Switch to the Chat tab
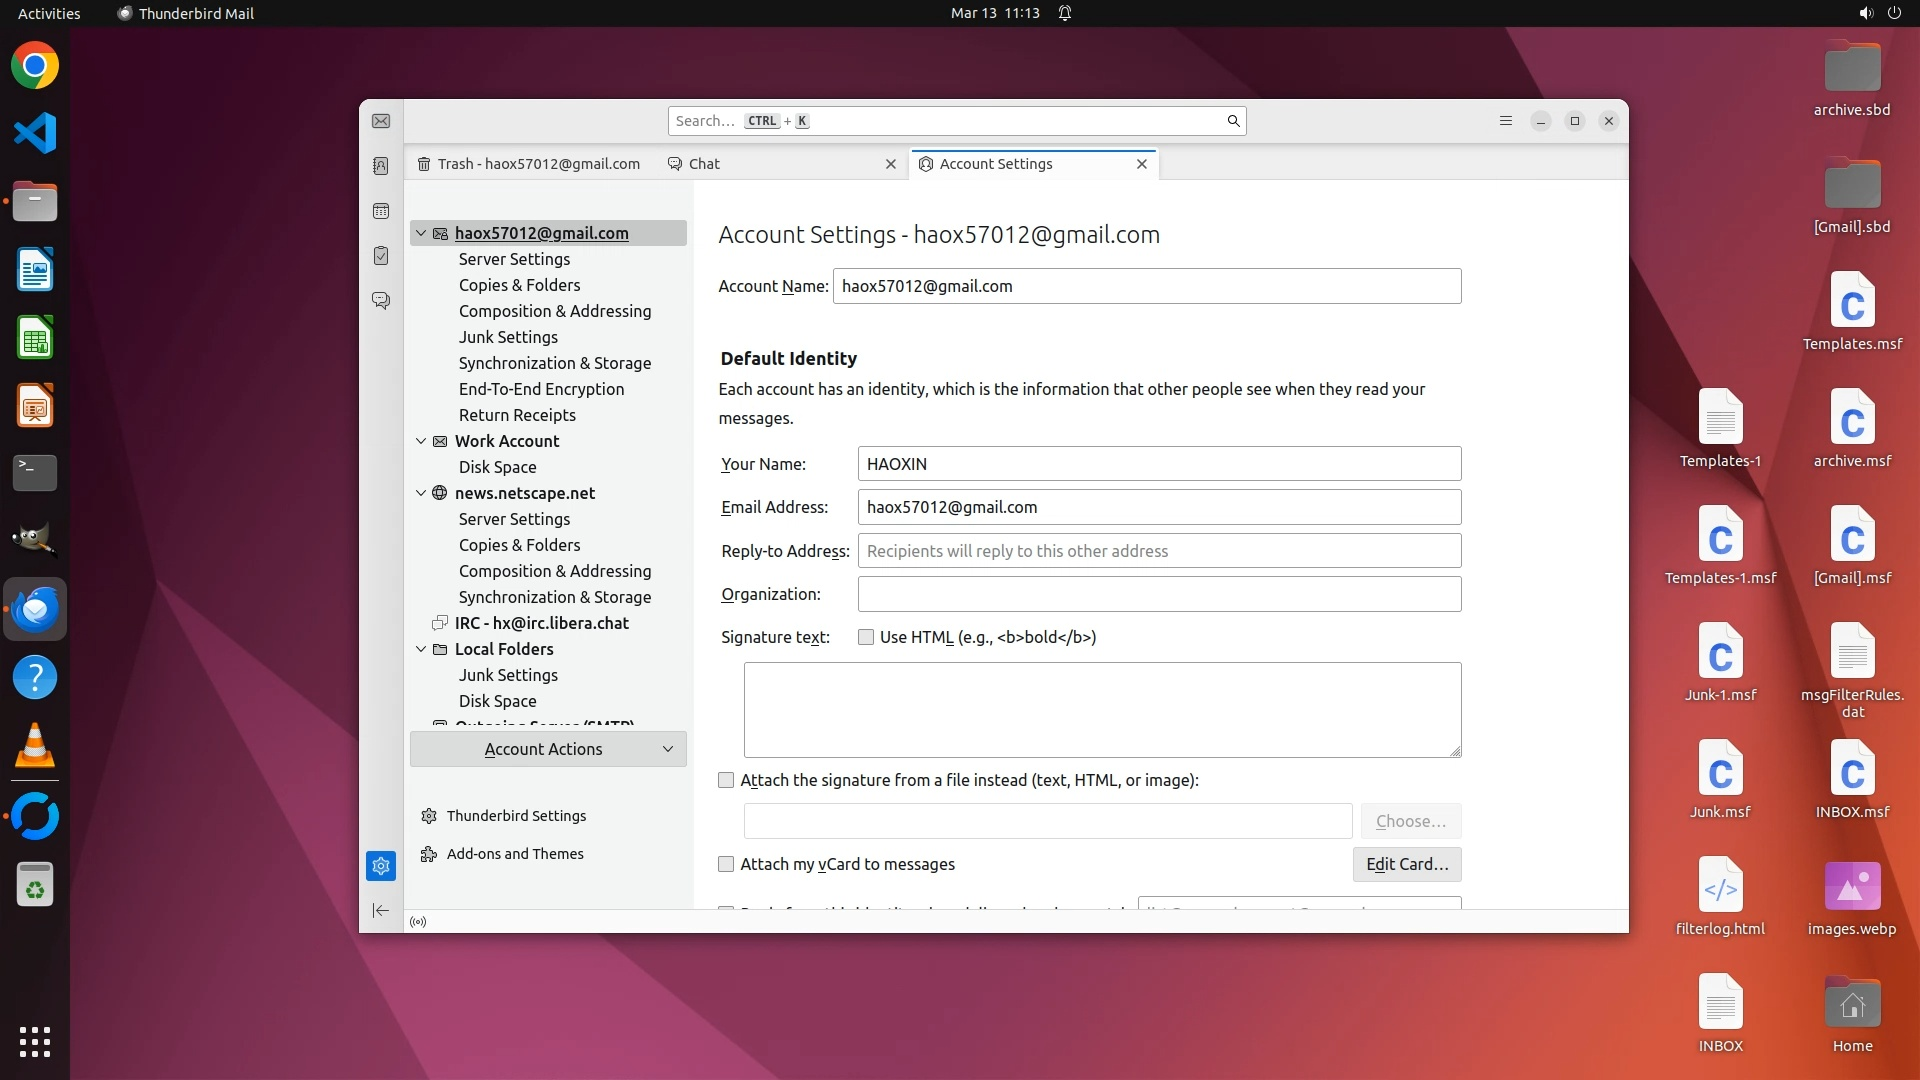The width and height of the screenshot is (1920, 1080). (703, 164)
